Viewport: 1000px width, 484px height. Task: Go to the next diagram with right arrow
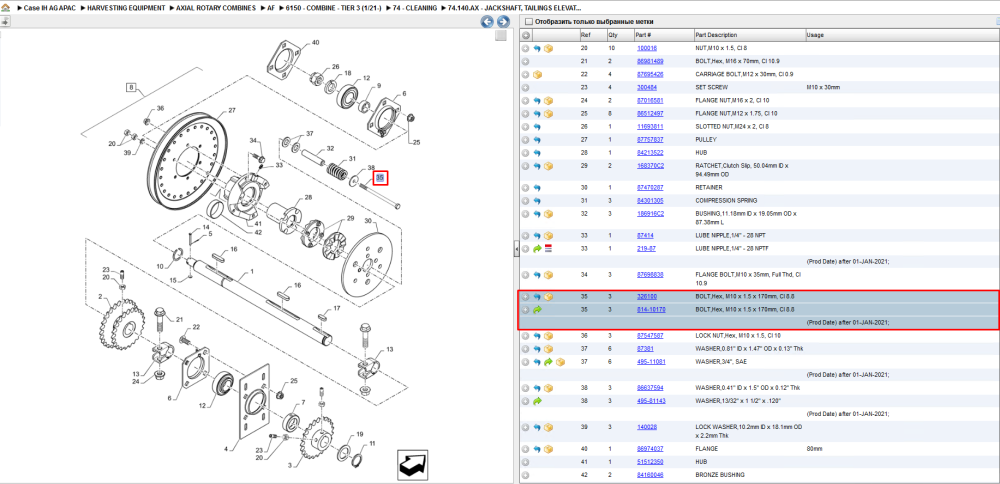click(503, 22)
